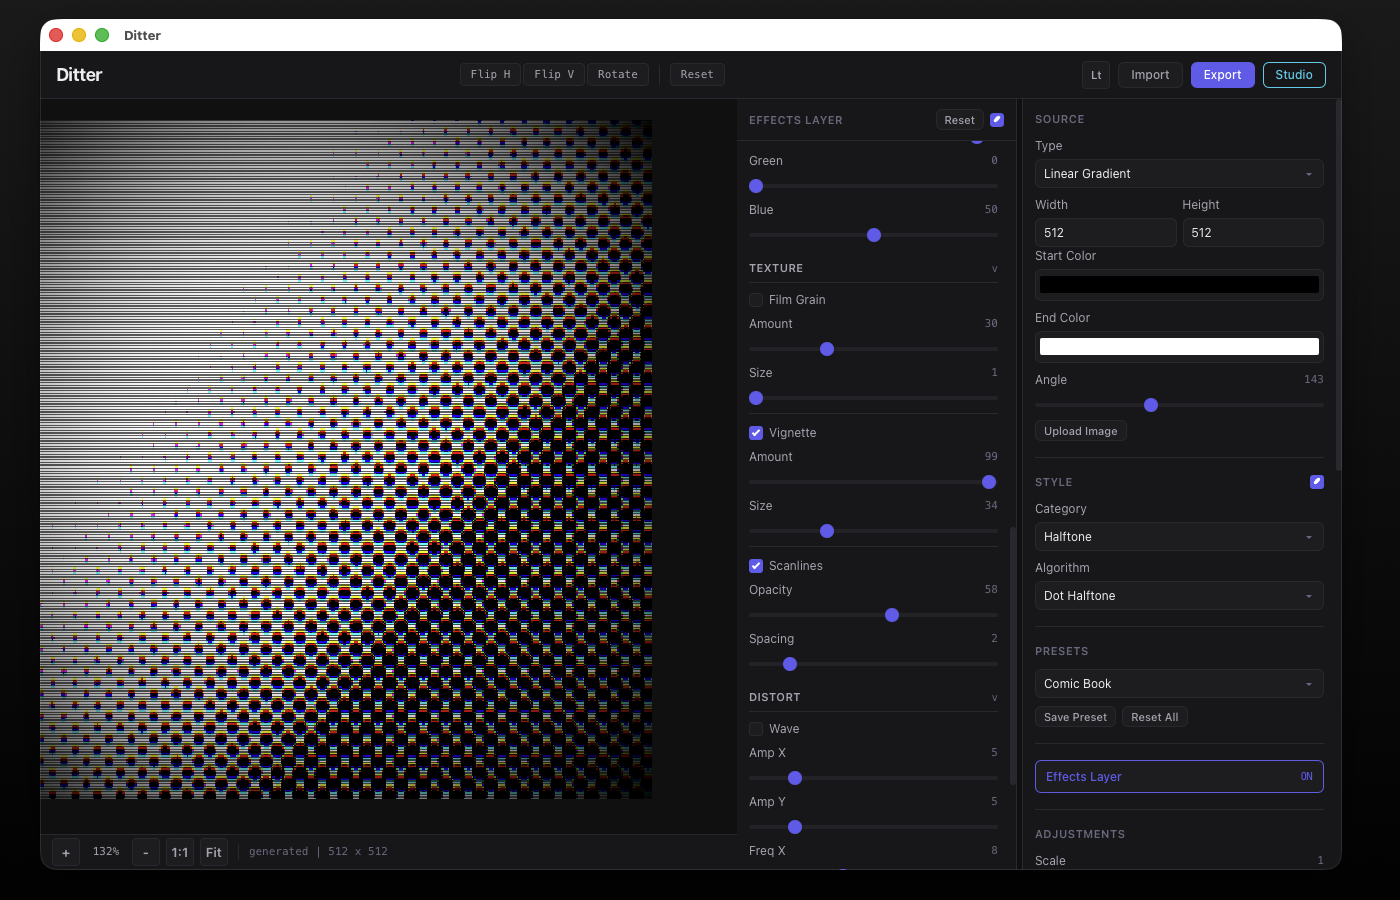Open the Algorithm Dot Halftone dropdown

point(1178,596)
